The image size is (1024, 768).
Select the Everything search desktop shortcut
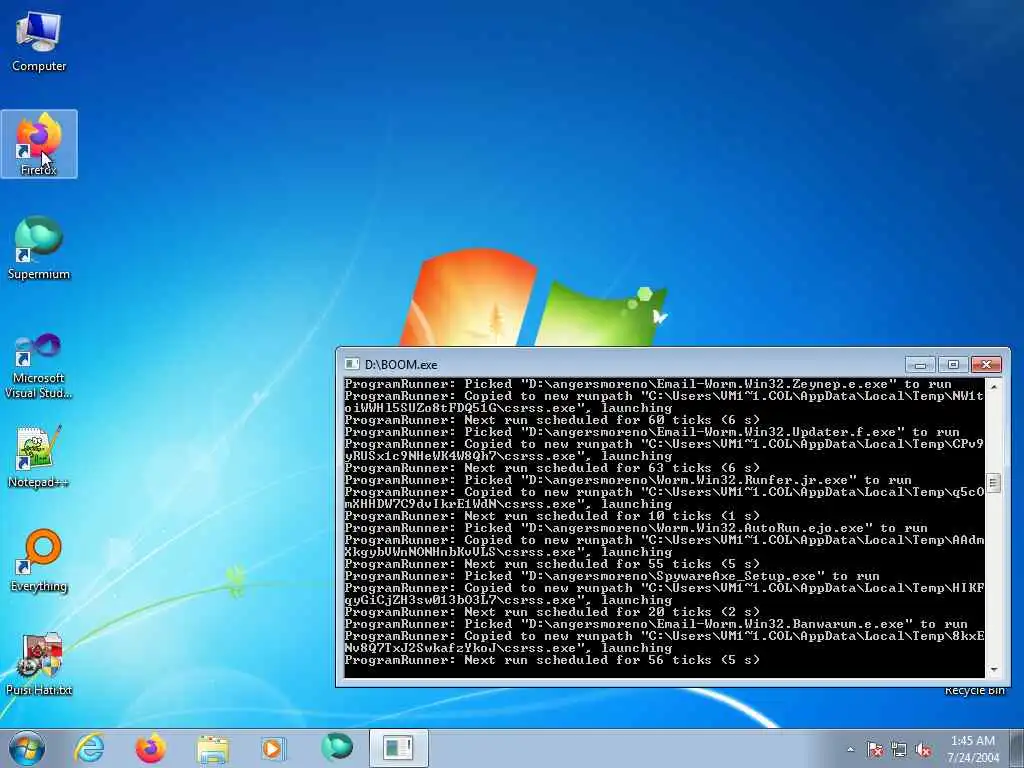[x=39, y=560]
